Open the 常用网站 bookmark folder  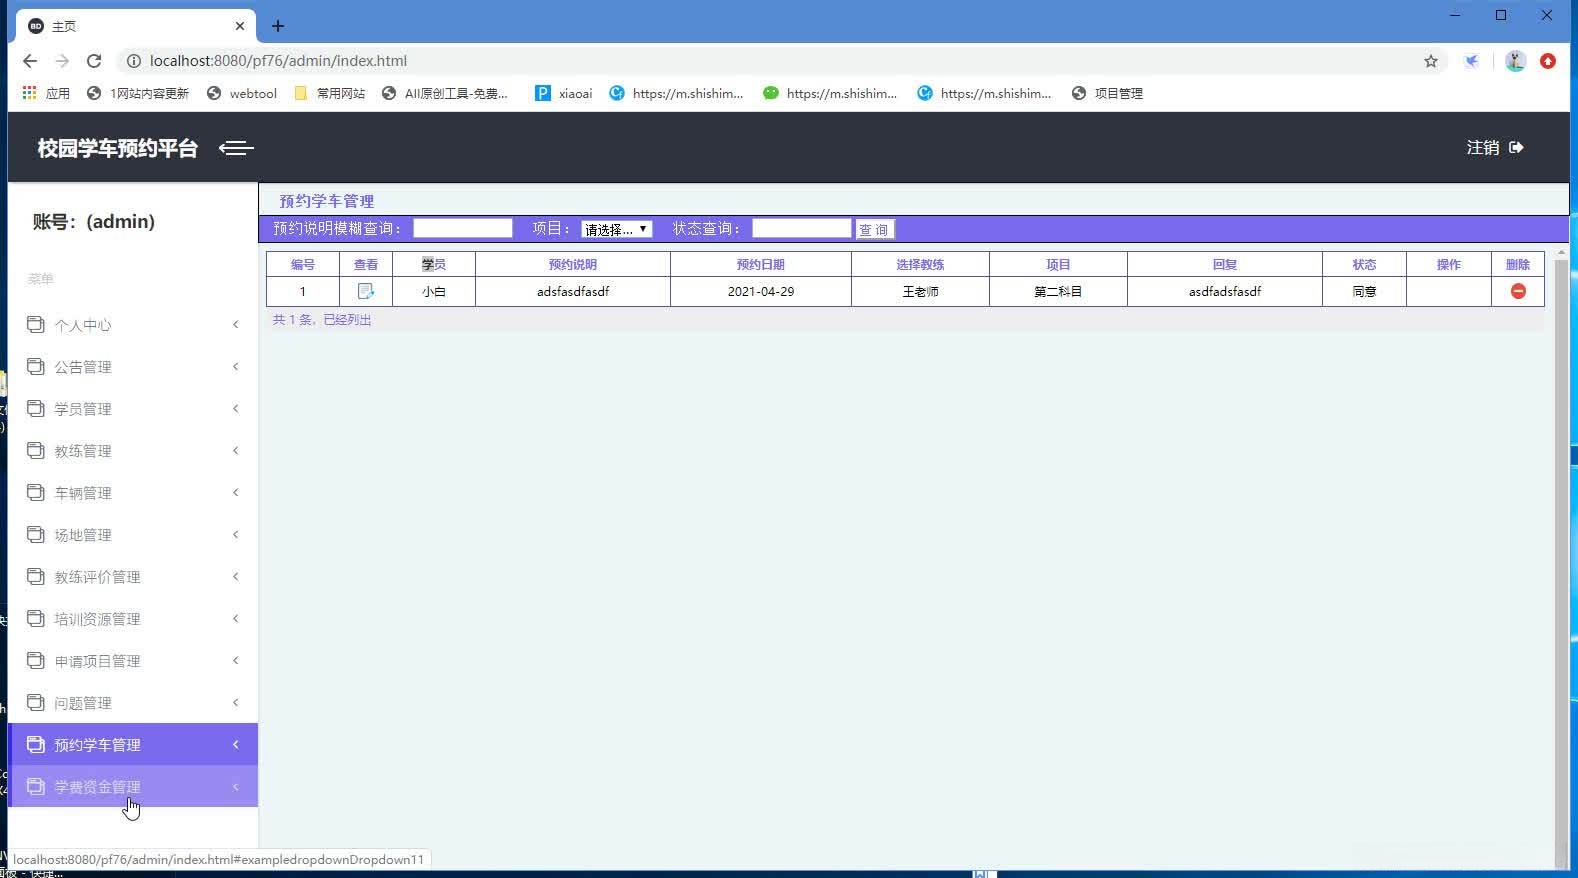coord(330,93)
